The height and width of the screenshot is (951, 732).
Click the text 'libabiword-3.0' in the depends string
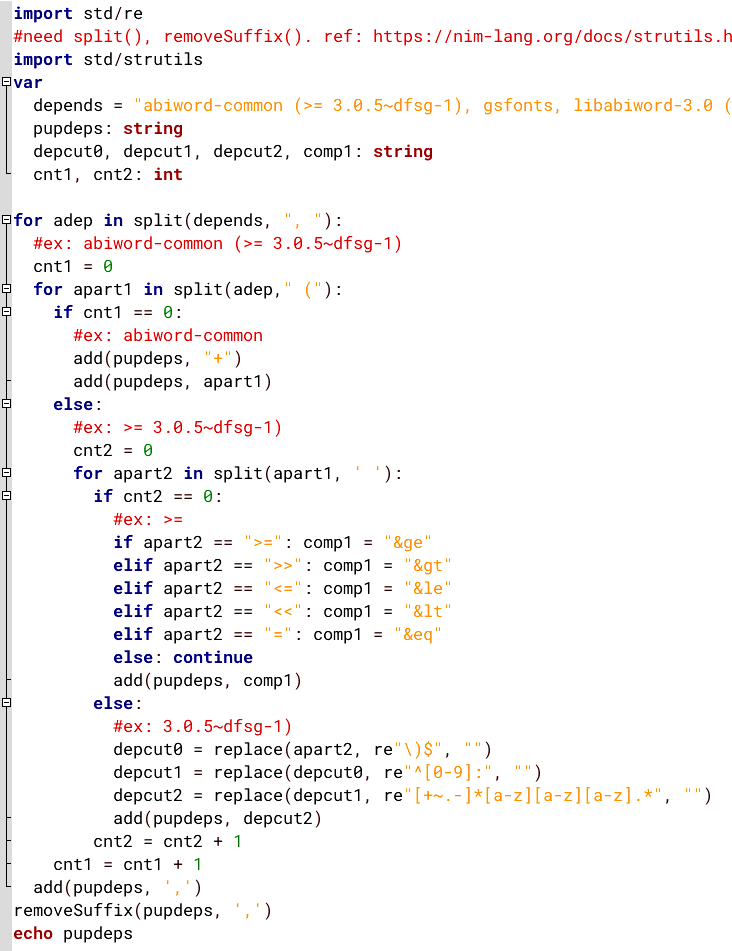point(643,106)
